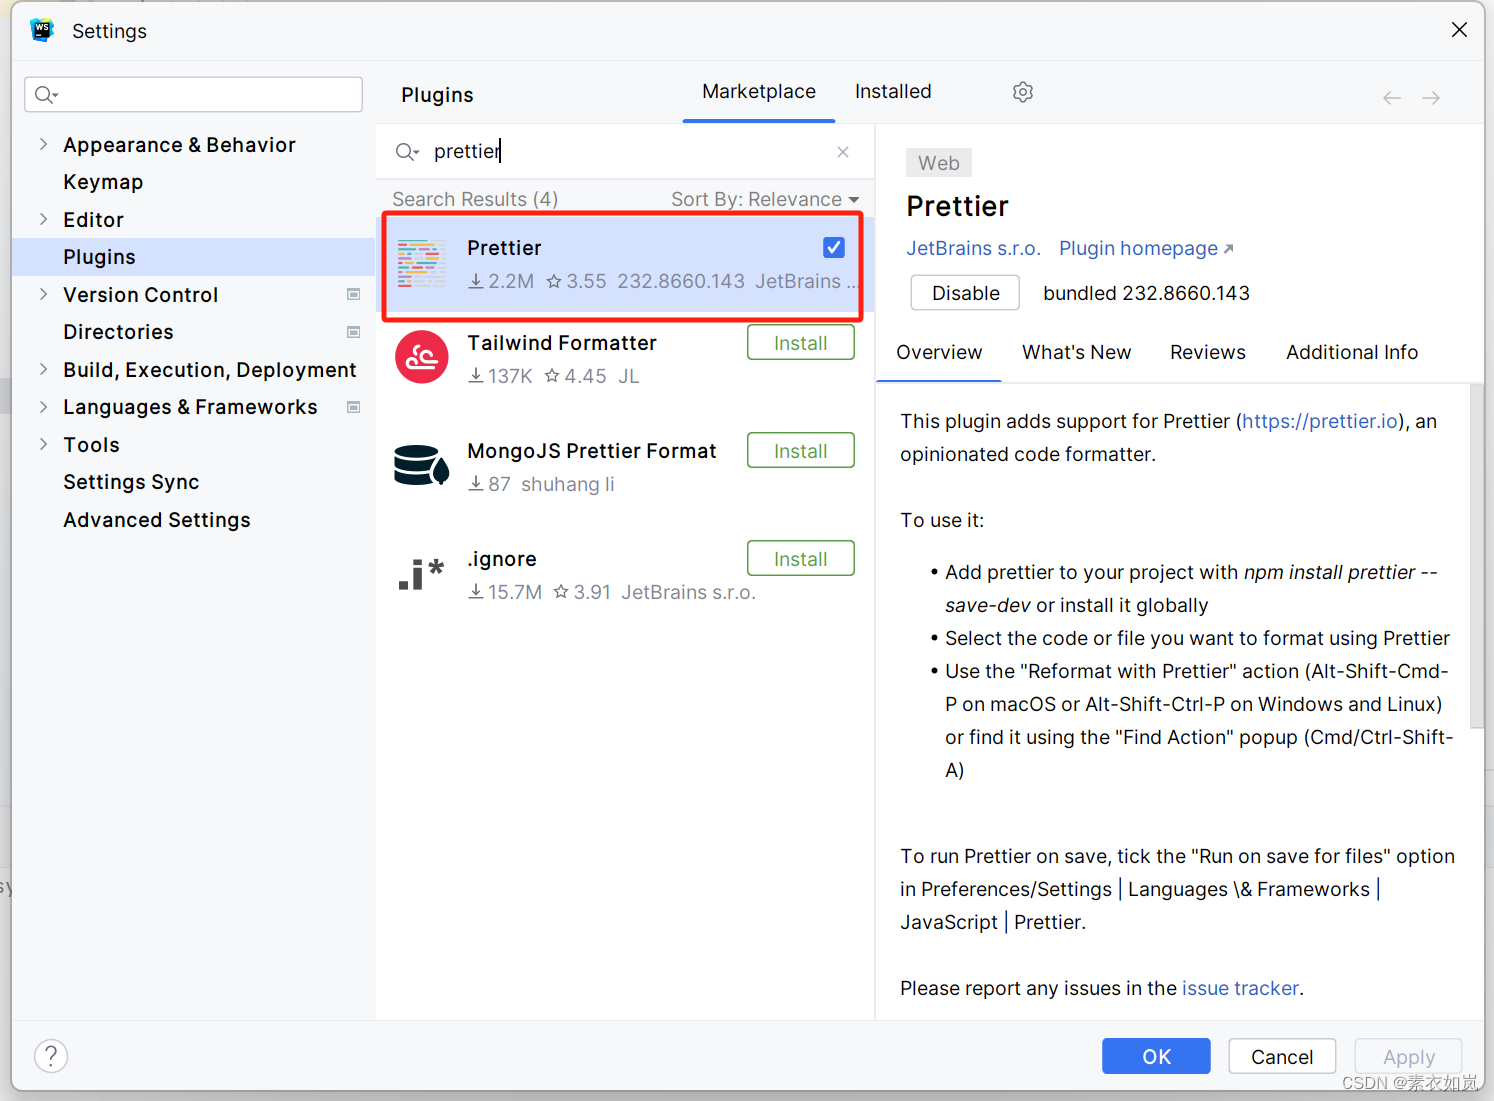The height and width of the screenshot is (1101, 1494).
Task: Select Advanced Settings in the tree
Action: pos(157,520)
